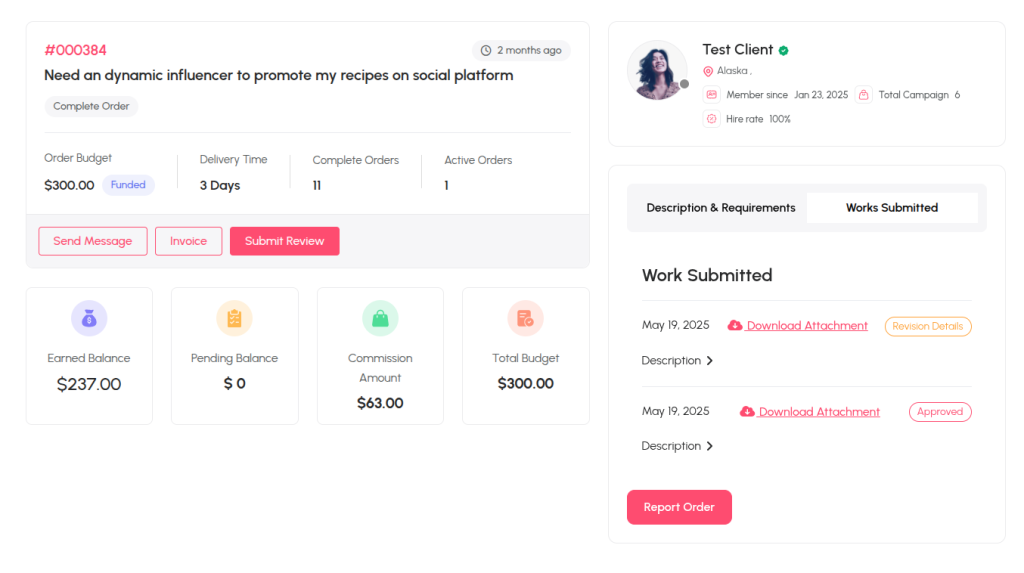The height and width of the screenshot is (573, 1024).
Task: Open the Invoice button
Action: pyautogui.click(x=189, y=241)
